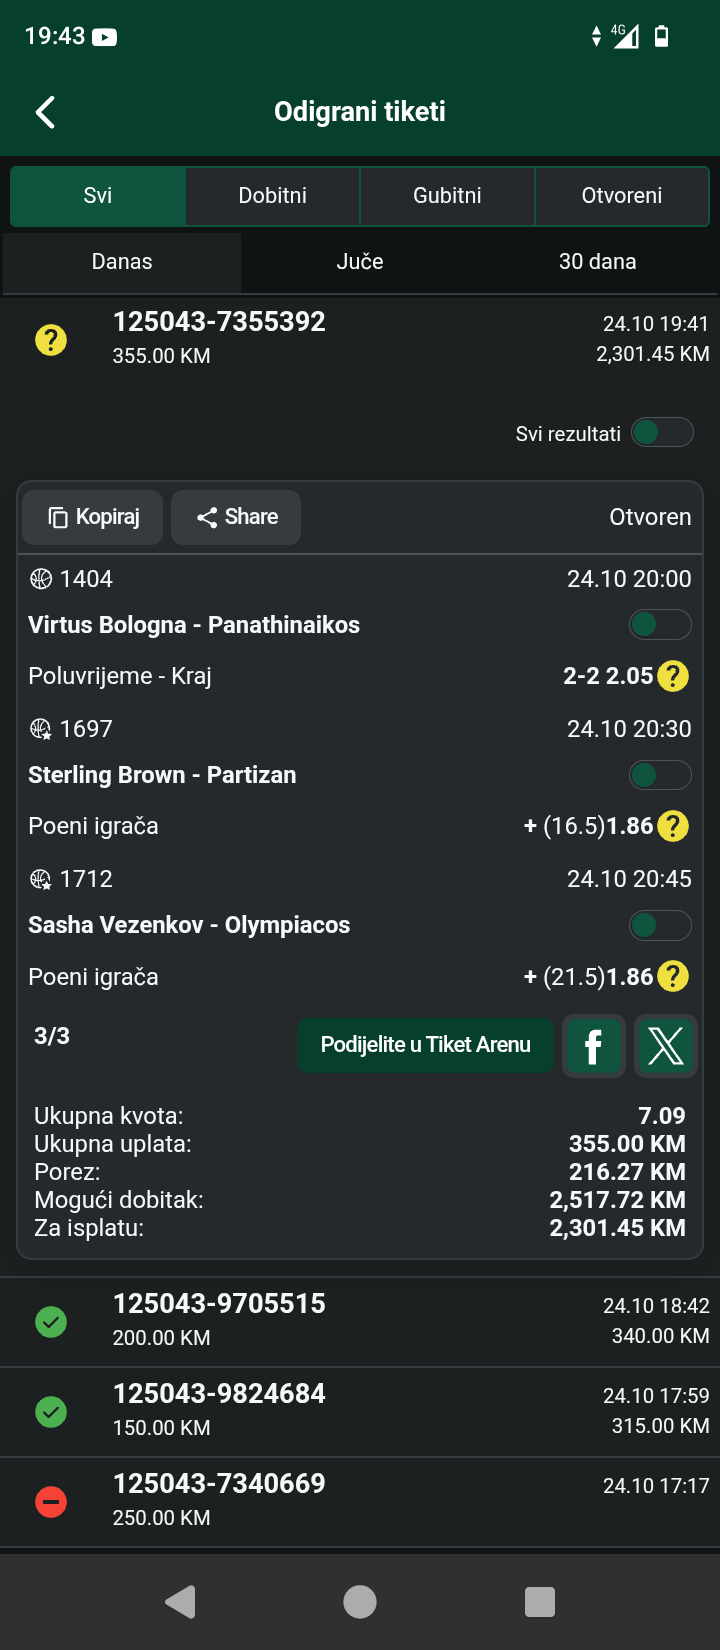Toggle switch for Virtus Bologna - Panathinaikos

click(659, 625)
